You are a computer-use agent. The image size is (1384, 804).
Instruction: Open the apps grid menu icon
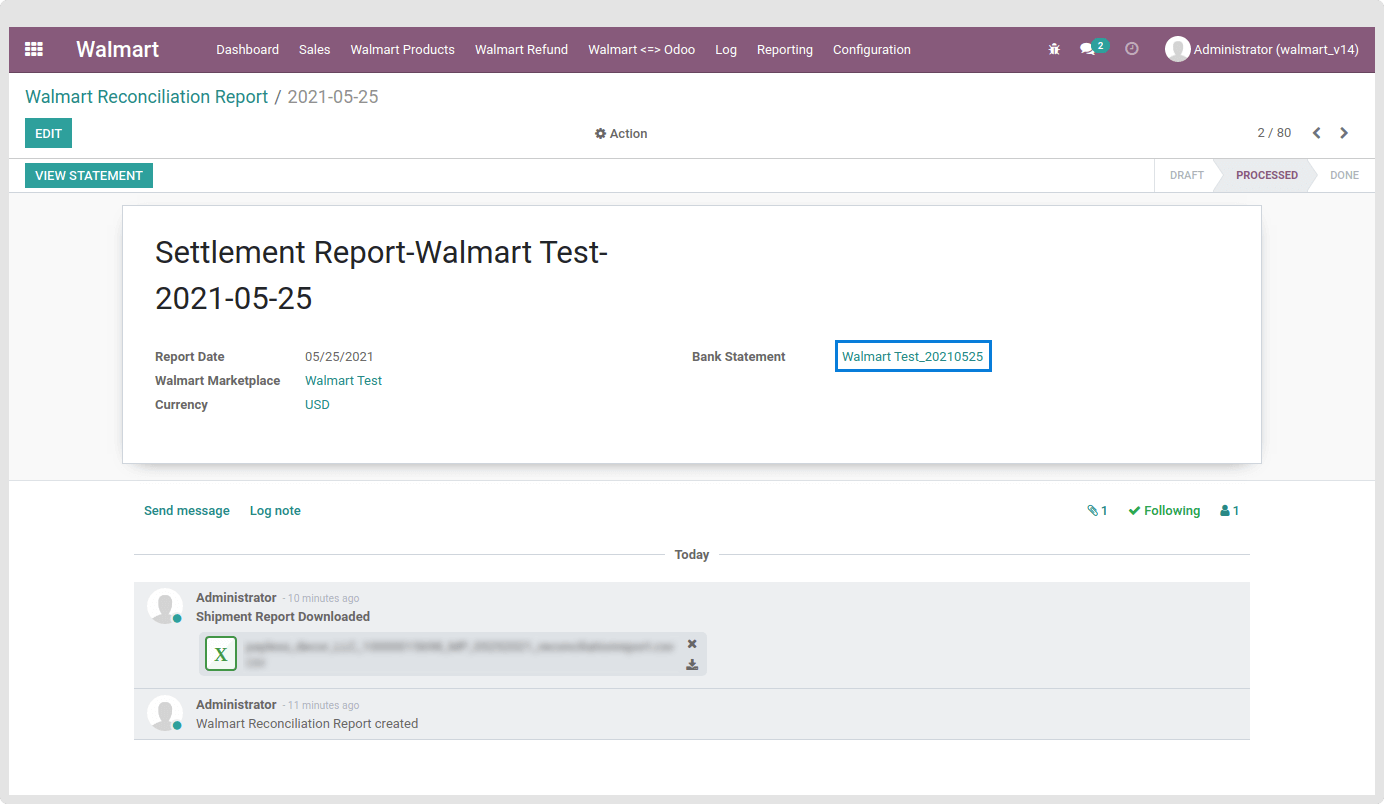(34, 49)
